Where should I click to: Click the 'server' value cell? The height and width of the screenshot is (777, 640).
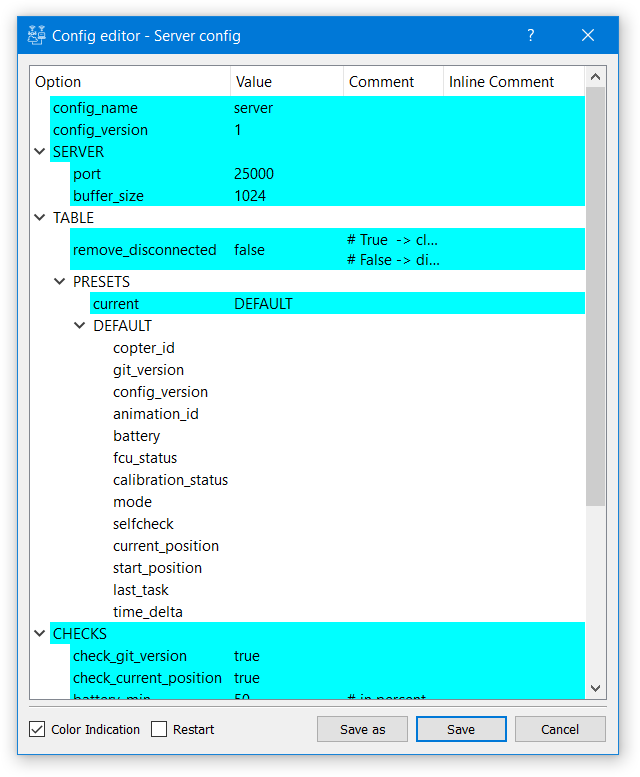coord(253,108)
